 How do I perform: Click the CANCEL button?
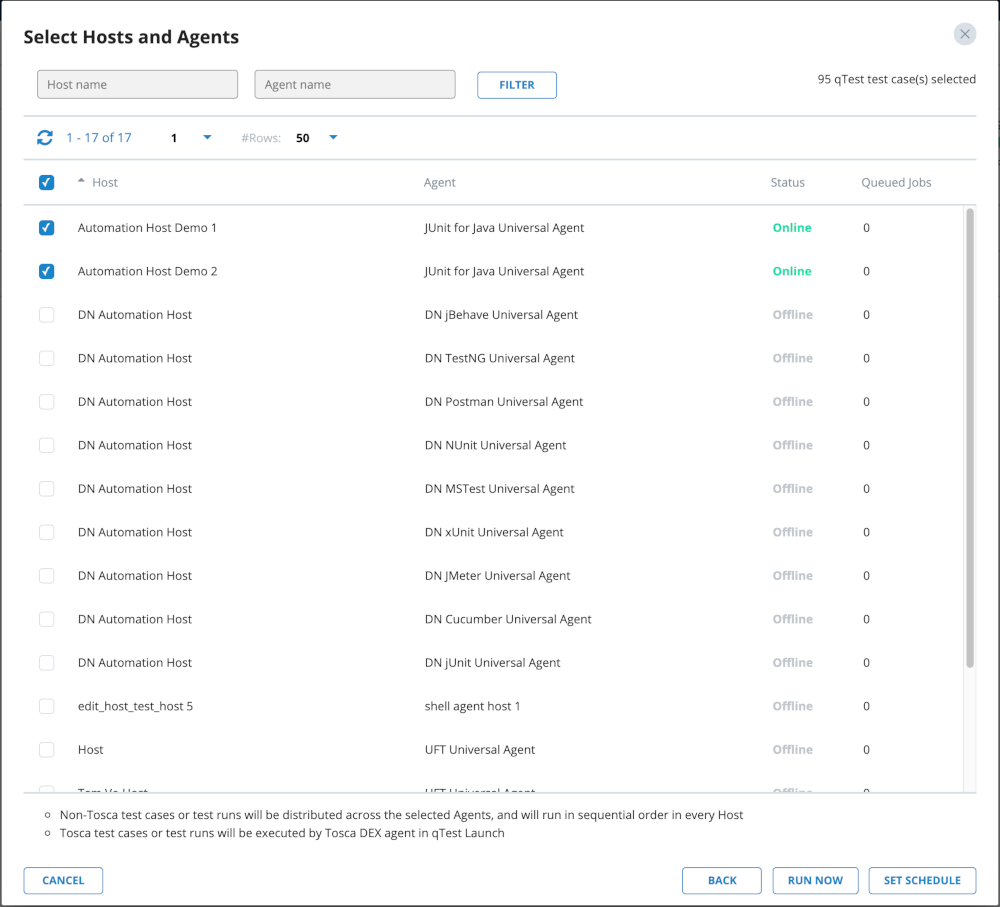pyautogui.click(x=63, y=880)
